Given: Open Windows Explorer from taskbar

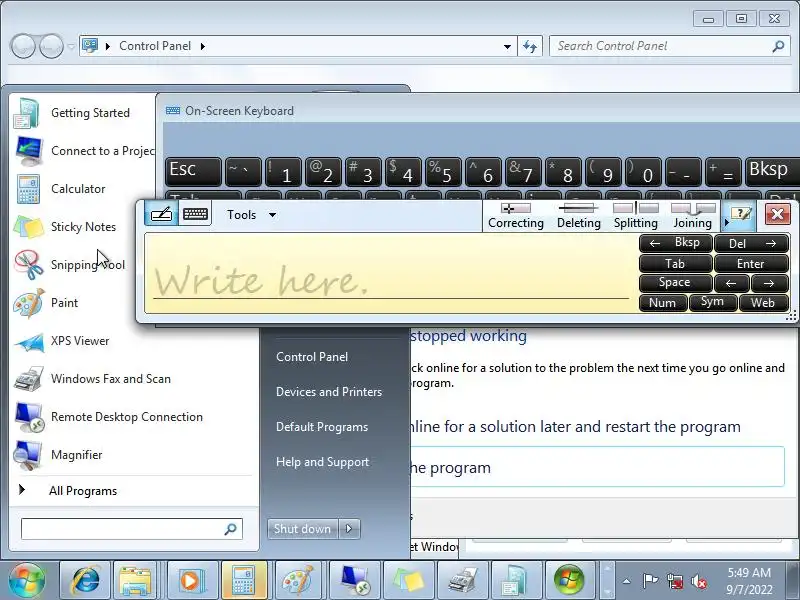Looking at the screenshot, I should point(135,580).
